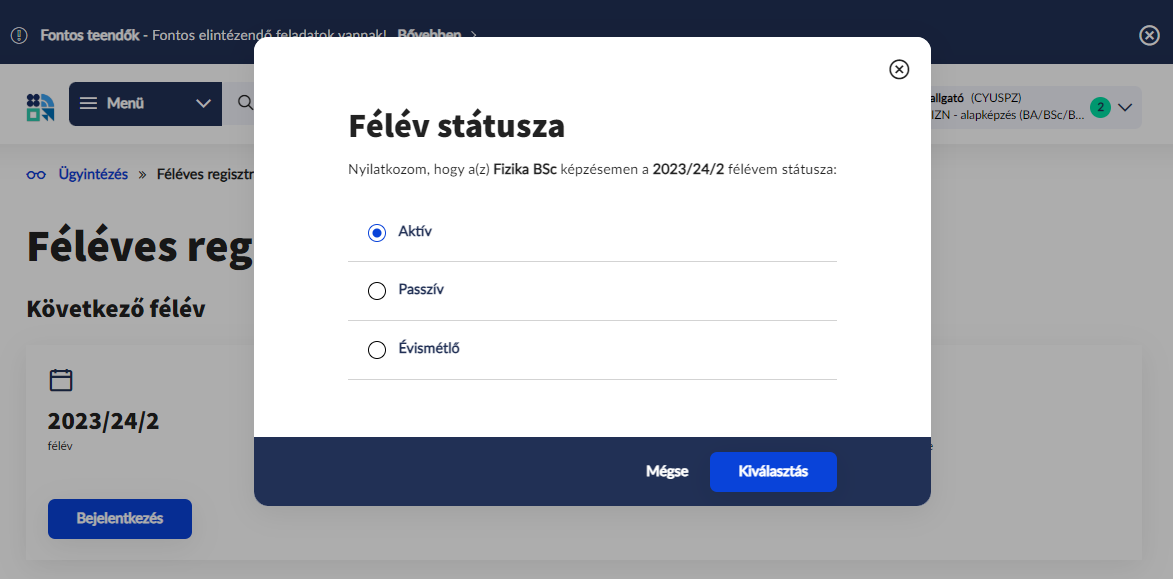Screen dimensions: 1173x579
Task: Click the Neptun logo icon
Action: [x=41, y=105]
